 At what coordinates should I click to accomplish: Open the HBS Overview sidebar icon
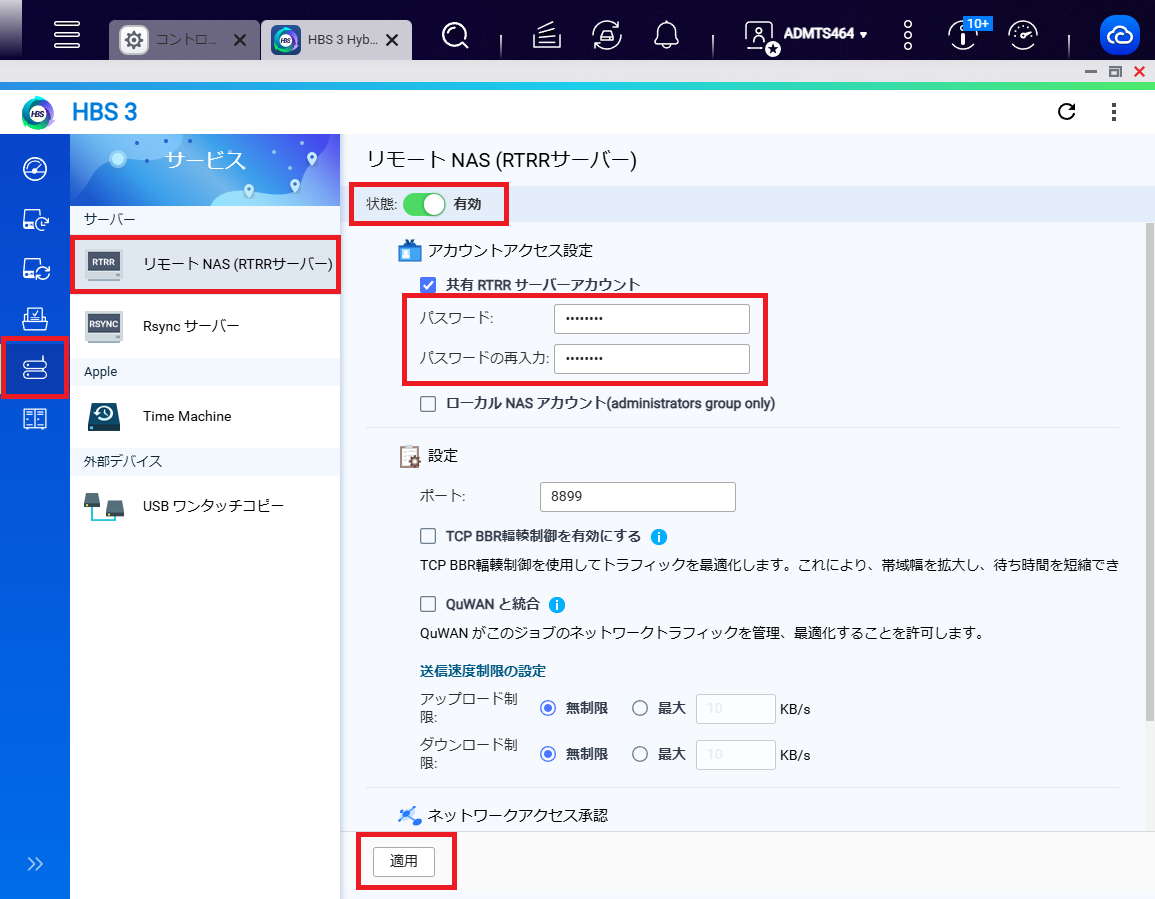35,169
